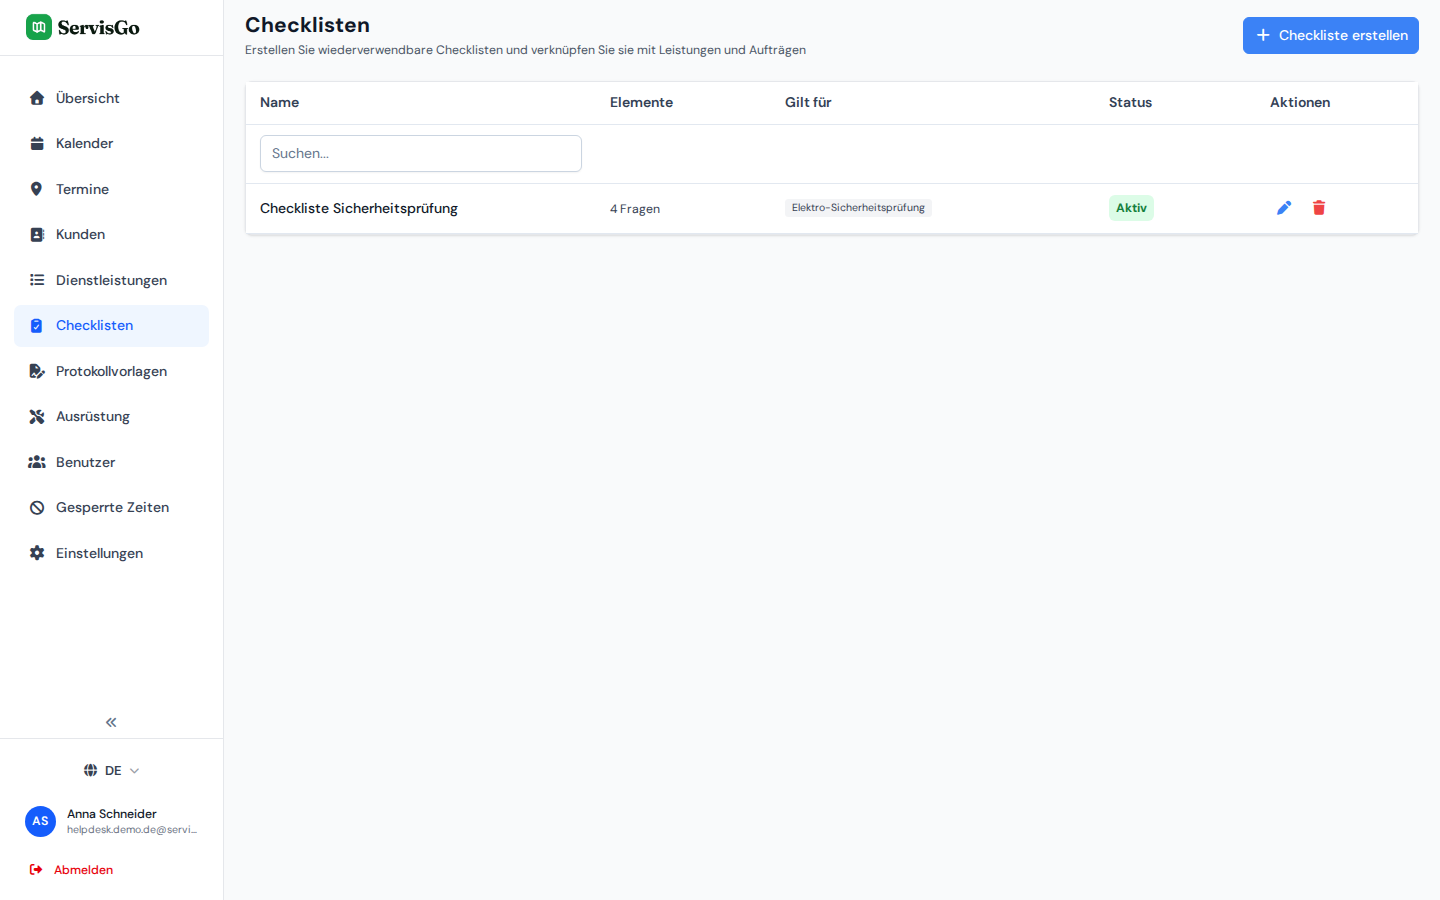1440x900 pixels.
Task: Click the globe language icon
Action: 91,770
